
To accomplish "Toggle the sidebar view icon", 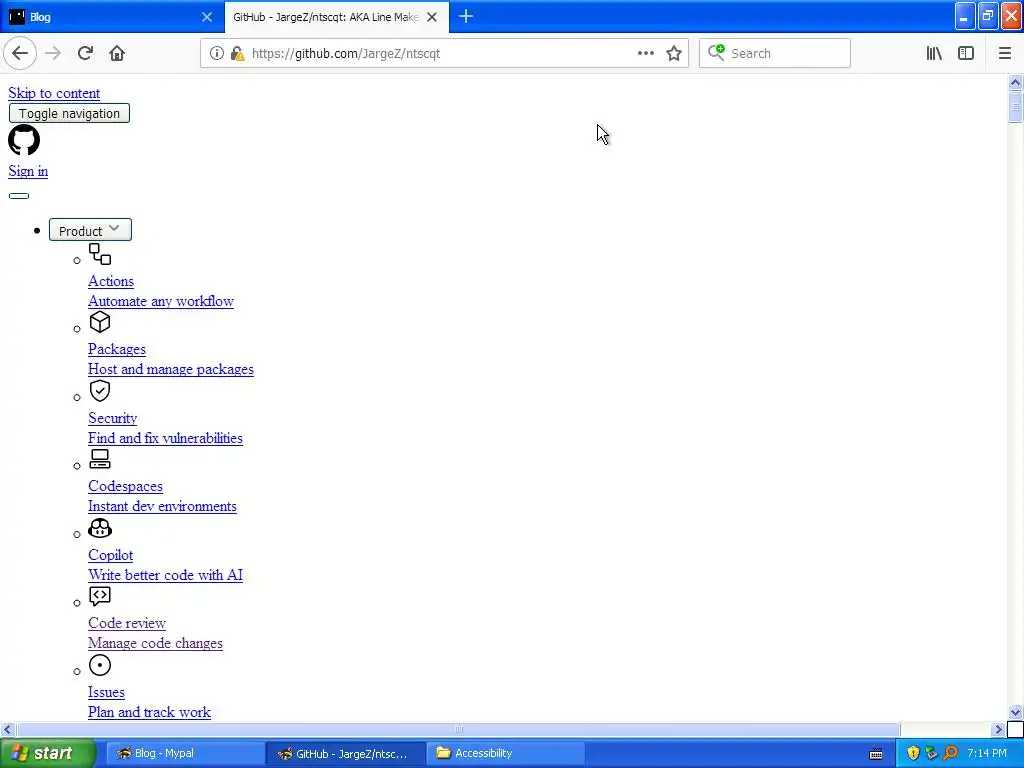I will tap(966, 54).
